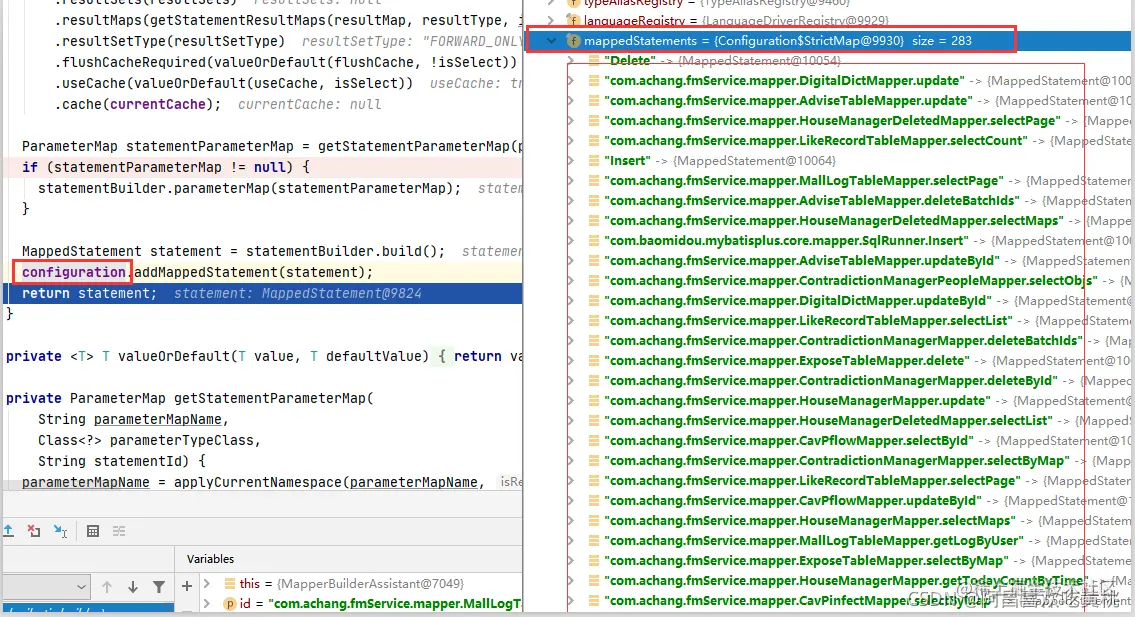1135x617 pixels.
Task: Click the entry icon for ExposeTableMapper.delete
Action: click(x=594, y=361)
